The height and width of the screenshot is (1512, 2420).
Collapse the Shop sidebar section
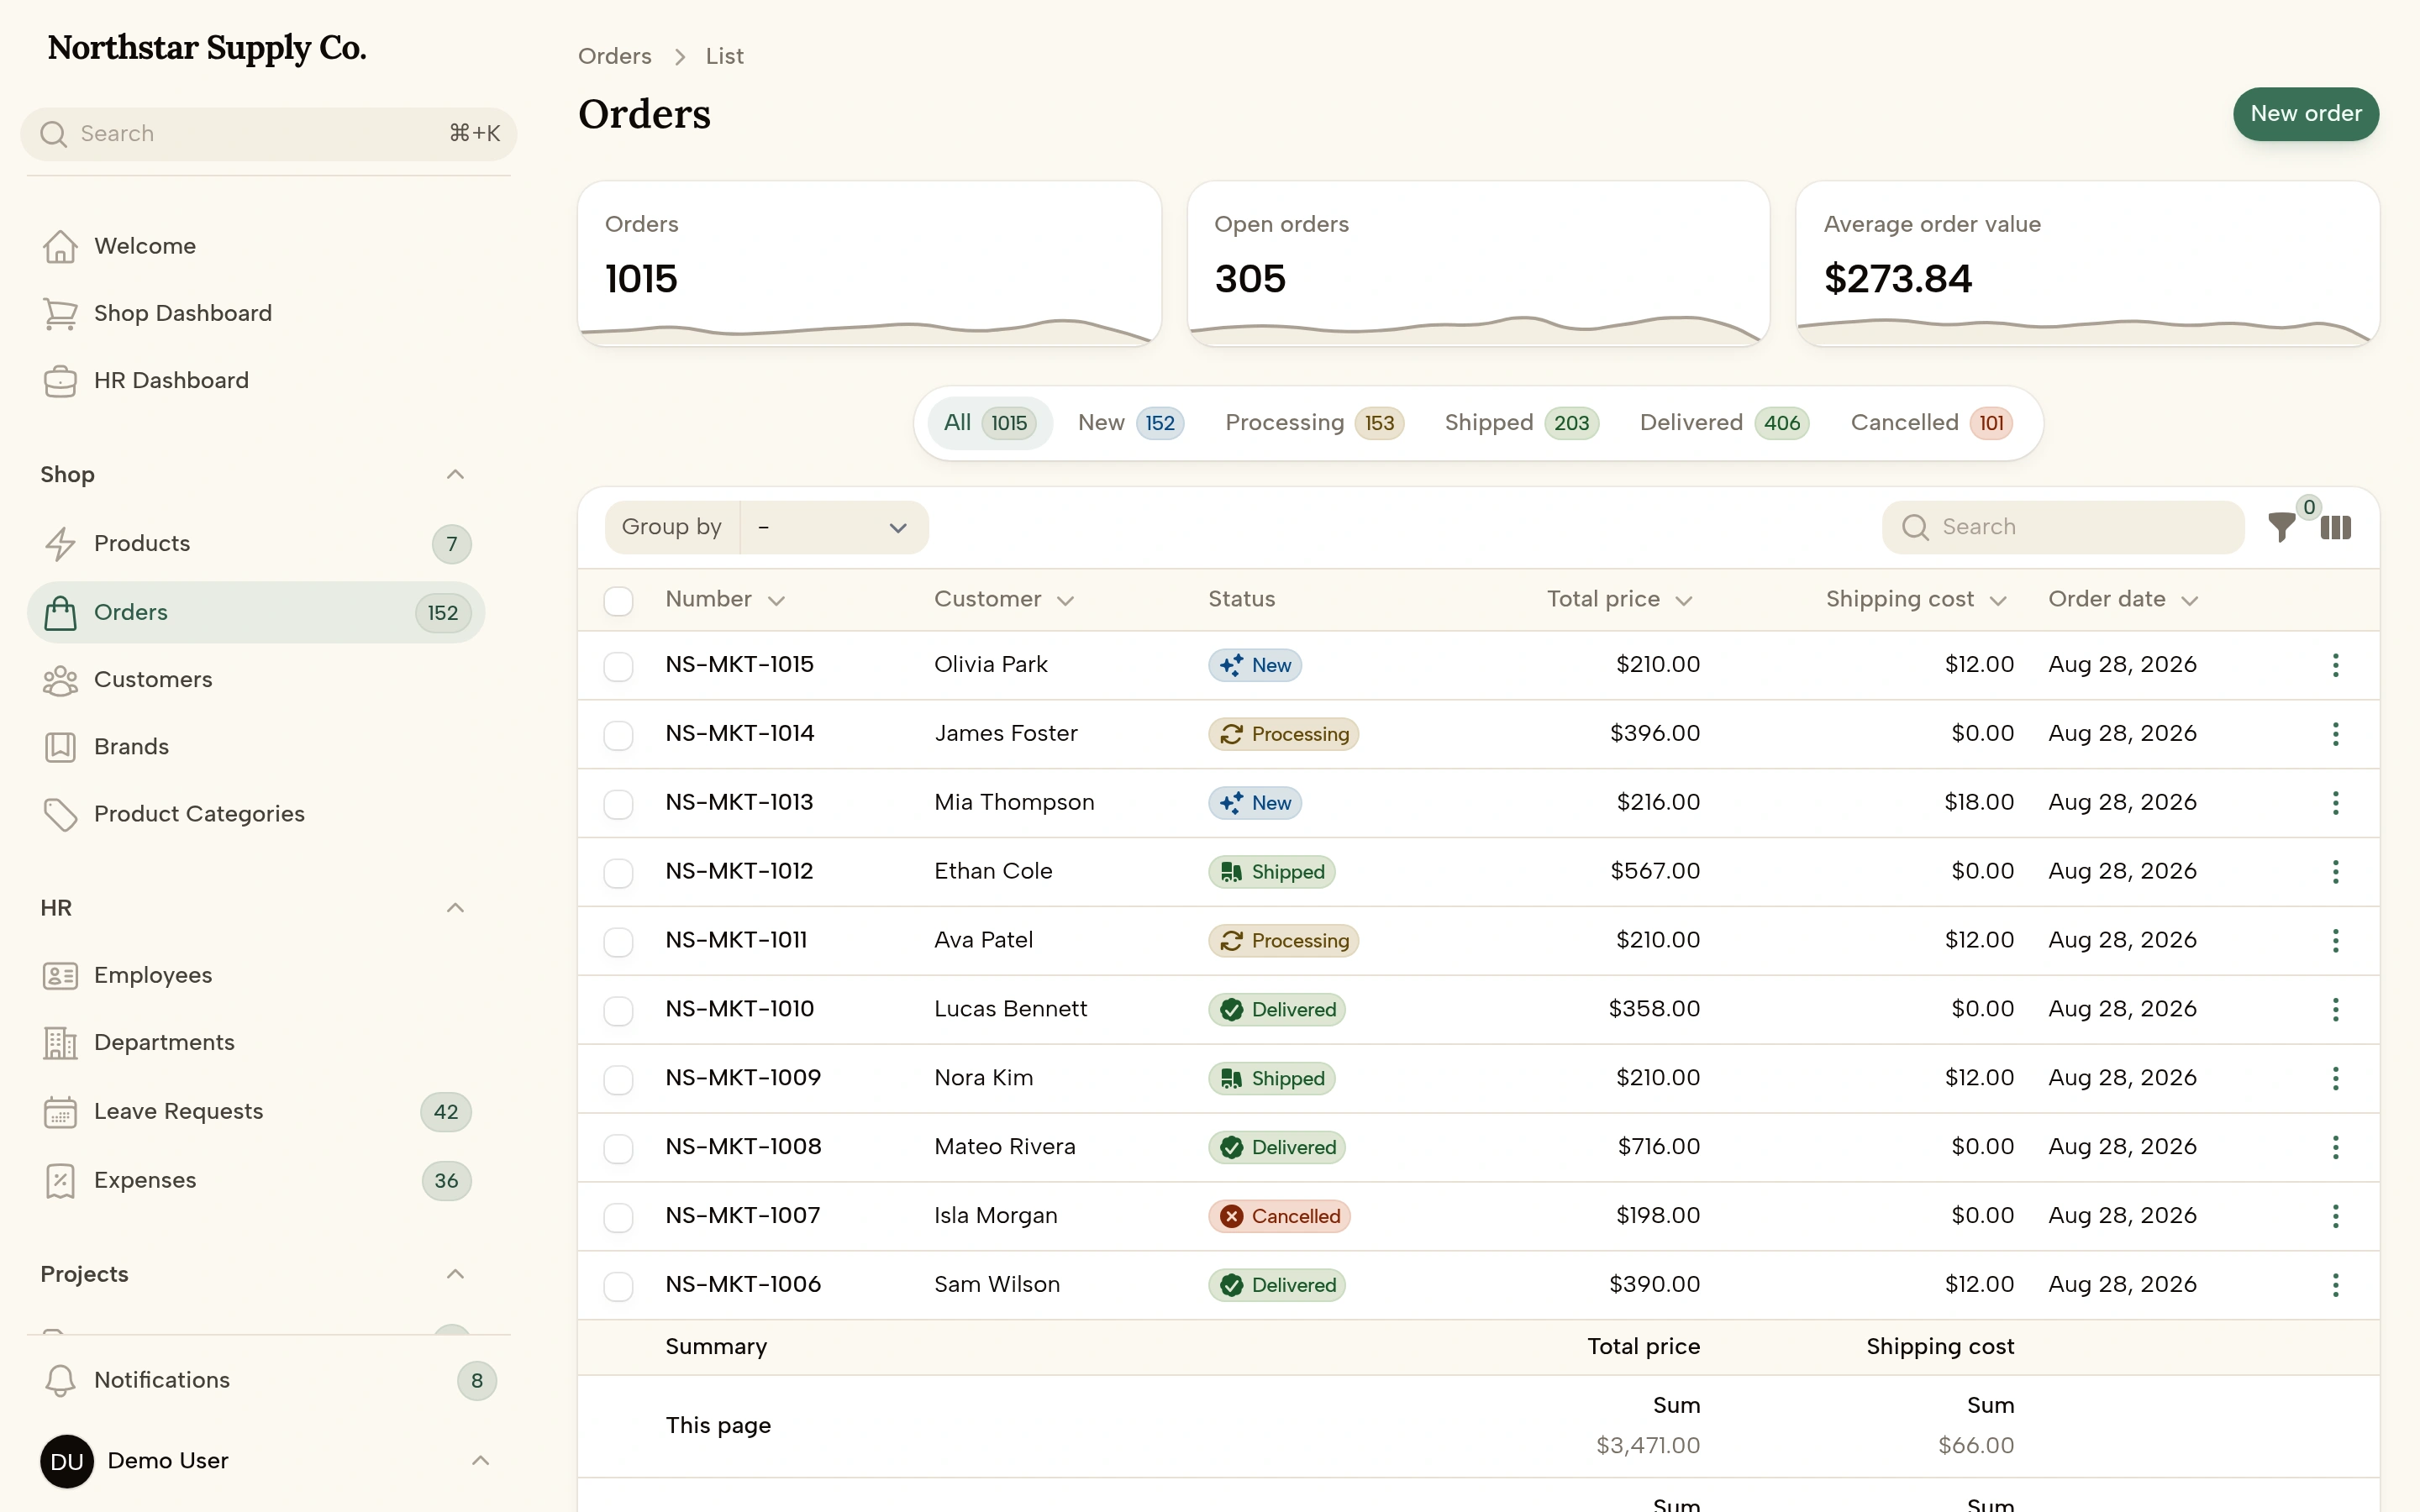(455, 474)
